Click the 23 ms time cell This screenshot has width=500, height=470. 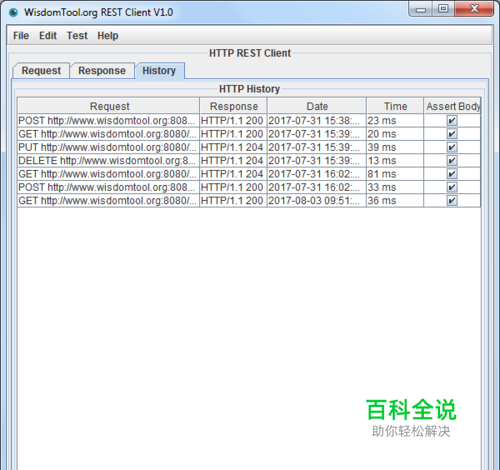pyautogui.click(x=395, y=121)
